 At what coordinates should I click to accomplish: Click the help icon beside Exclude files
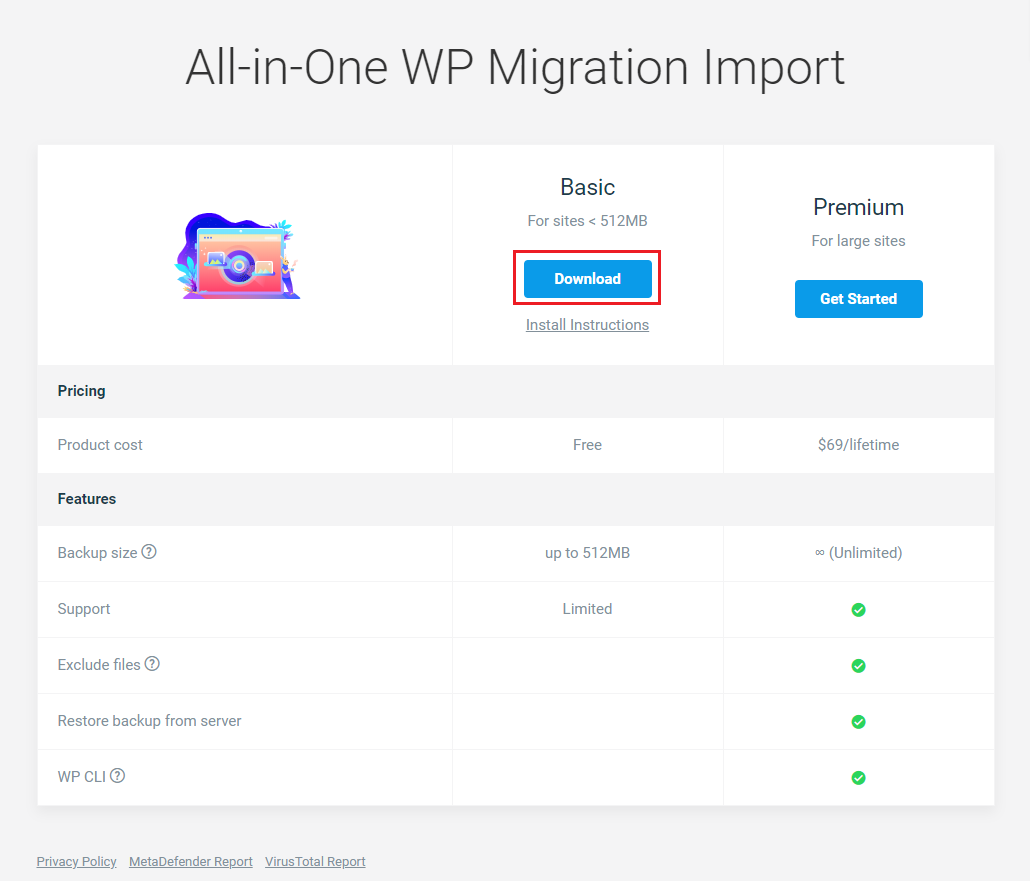152,664
